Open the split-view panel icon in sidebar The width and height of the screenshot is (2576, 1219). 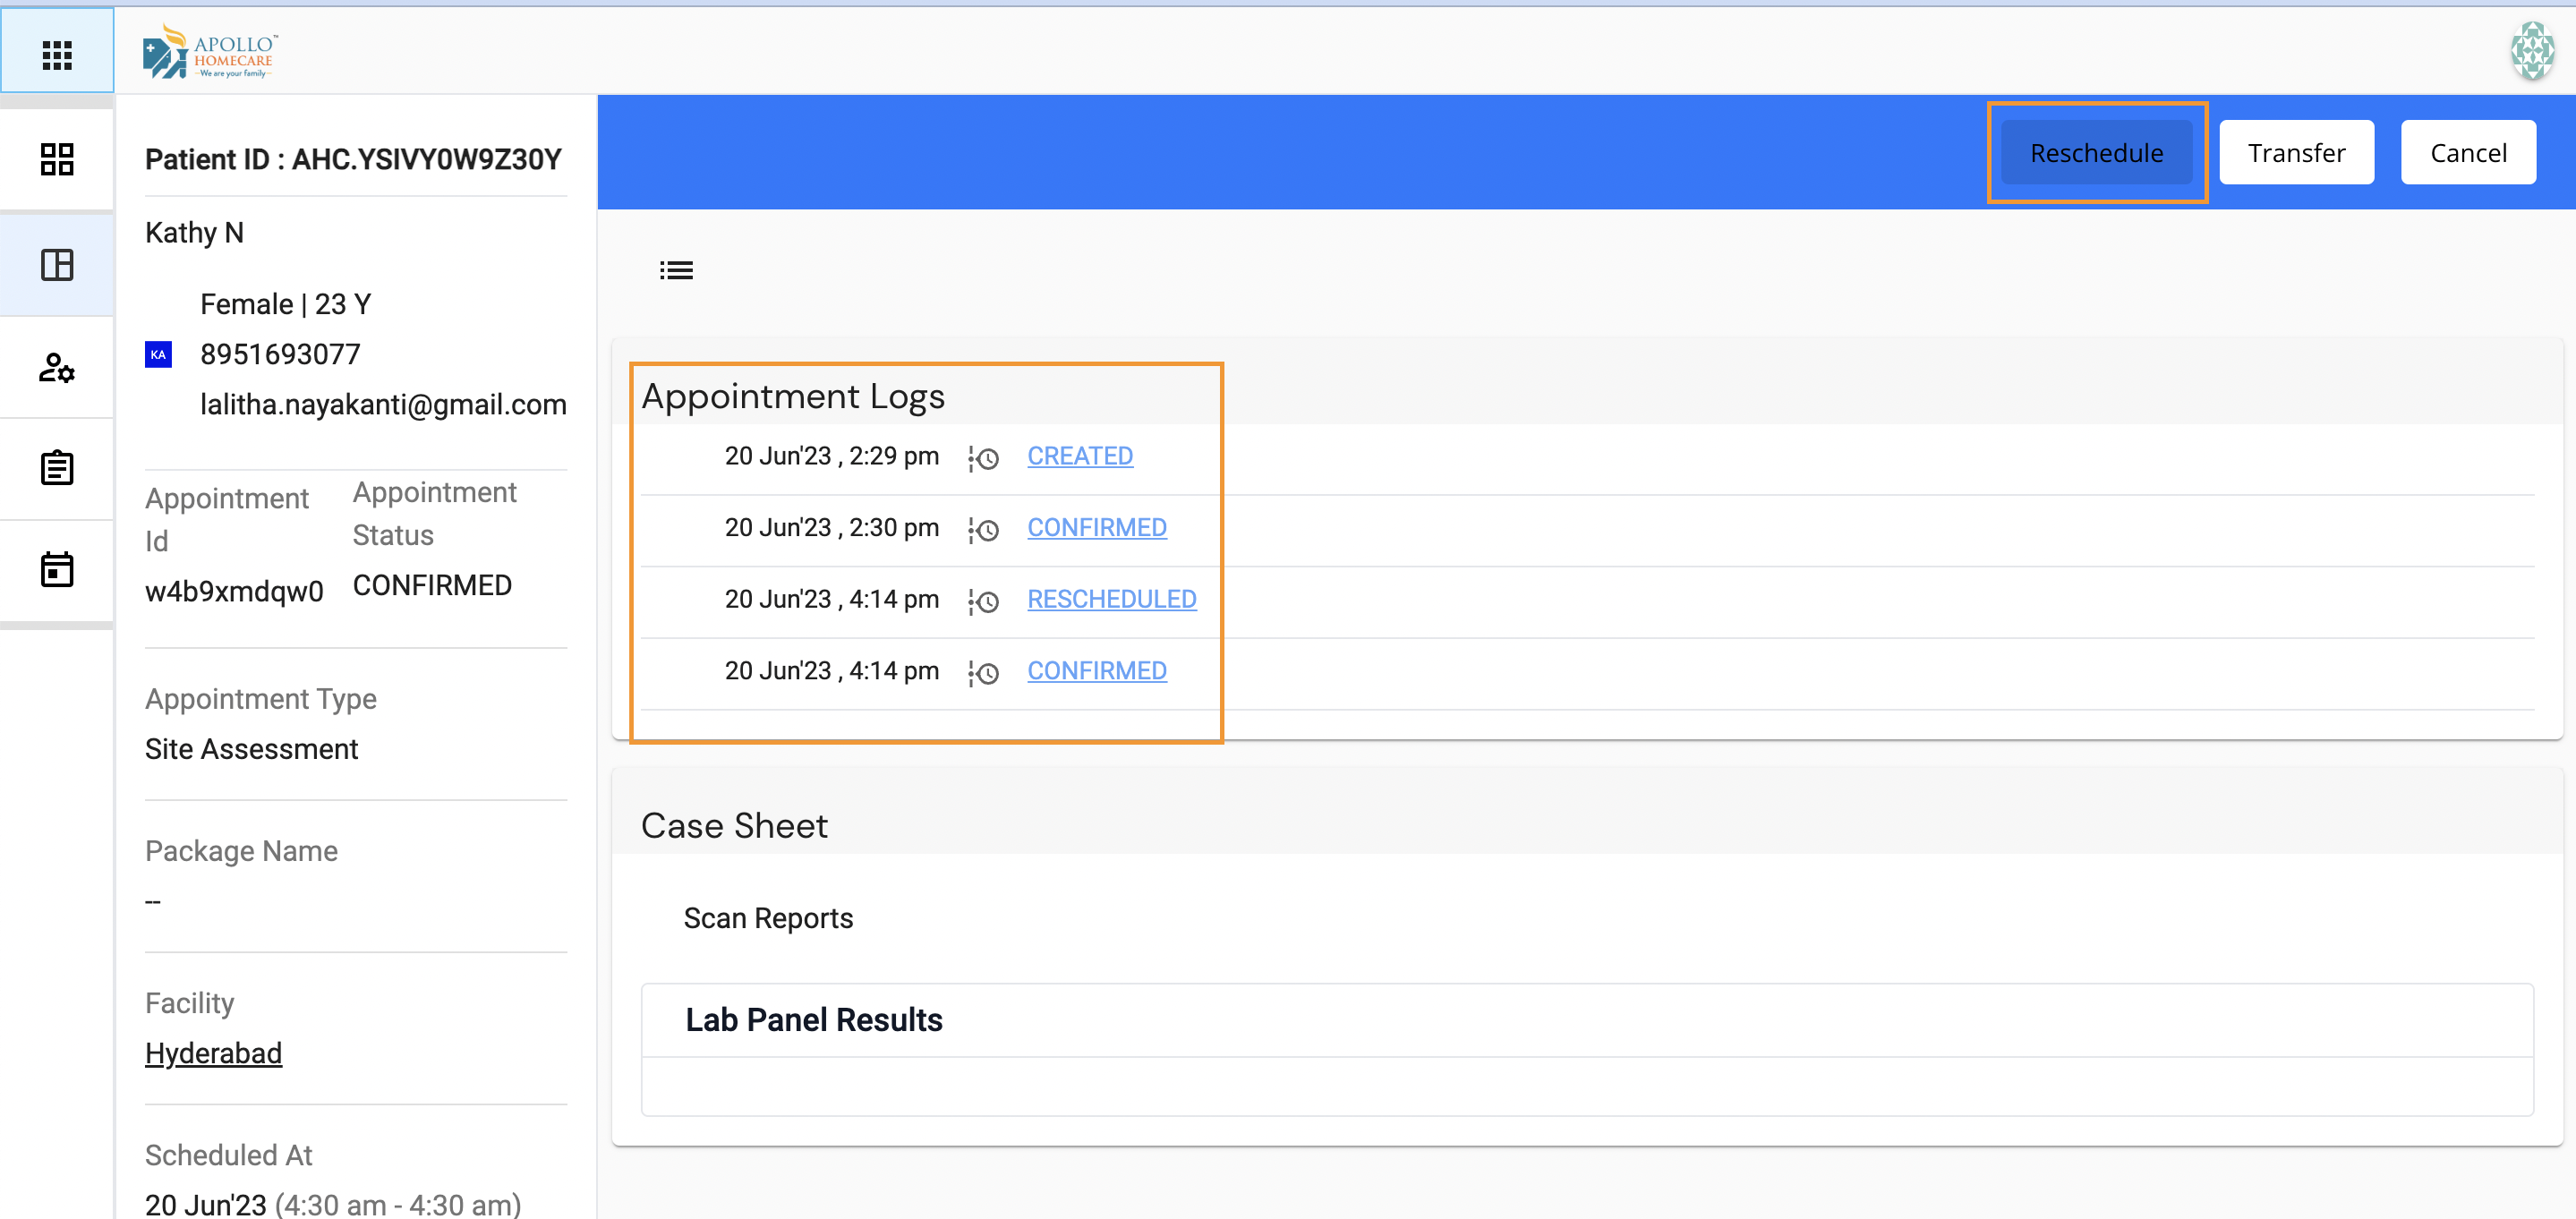click(x=57, y=264)
